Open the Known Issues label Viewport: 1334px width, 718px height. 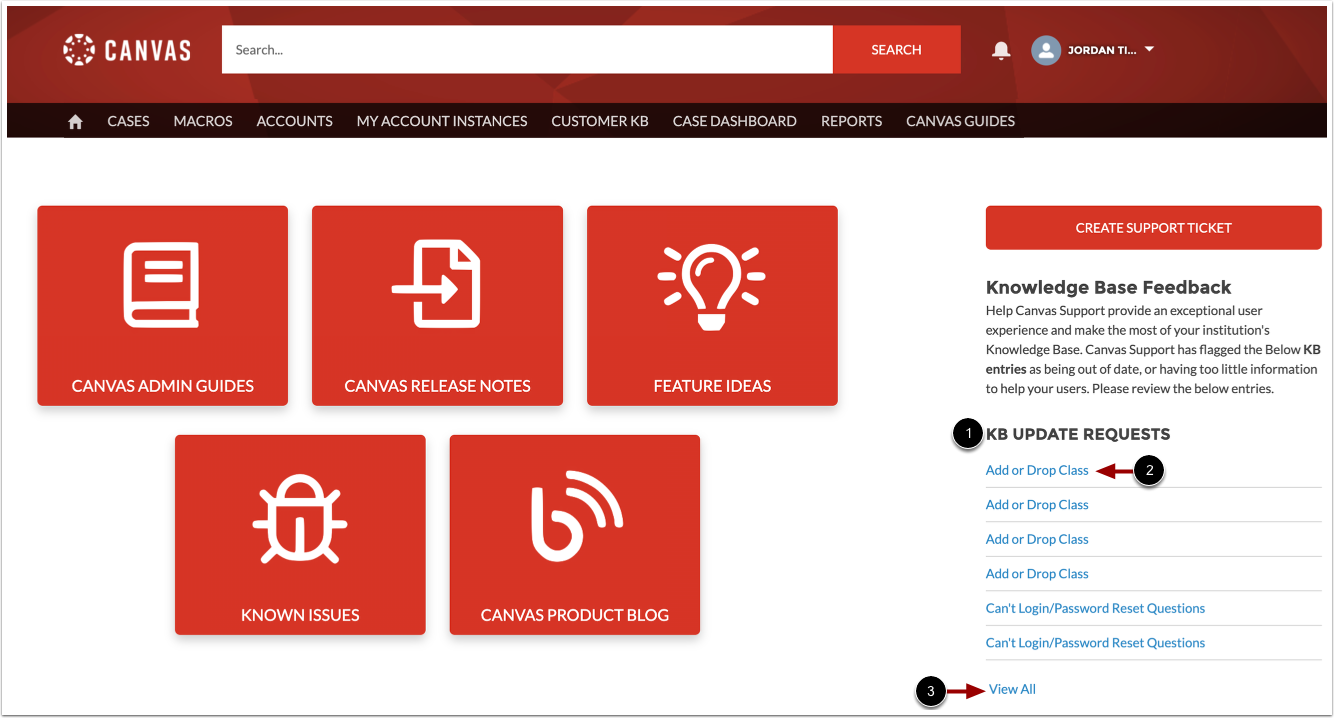[300, 615]
